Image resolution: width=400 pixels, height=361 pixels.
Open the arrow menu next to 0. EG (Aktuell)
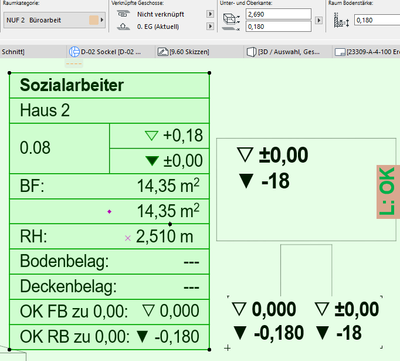point(210,26)
